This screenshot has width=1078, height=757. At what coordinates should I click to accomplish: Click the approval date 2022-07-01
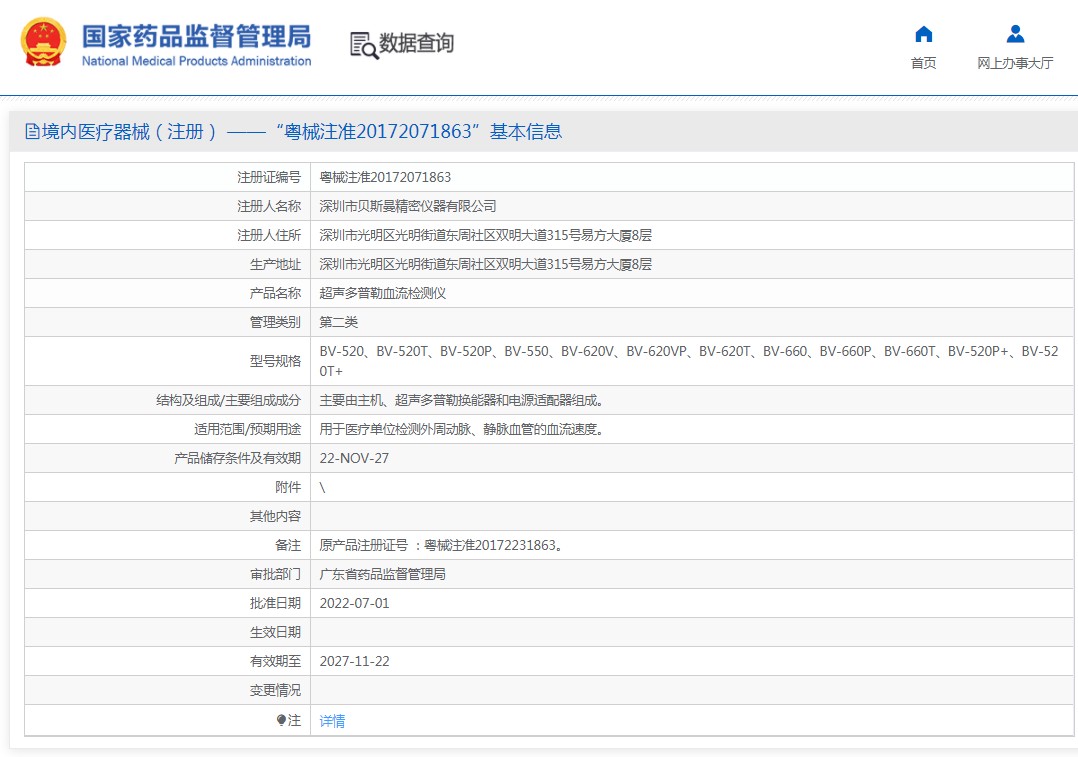(354, 603)
